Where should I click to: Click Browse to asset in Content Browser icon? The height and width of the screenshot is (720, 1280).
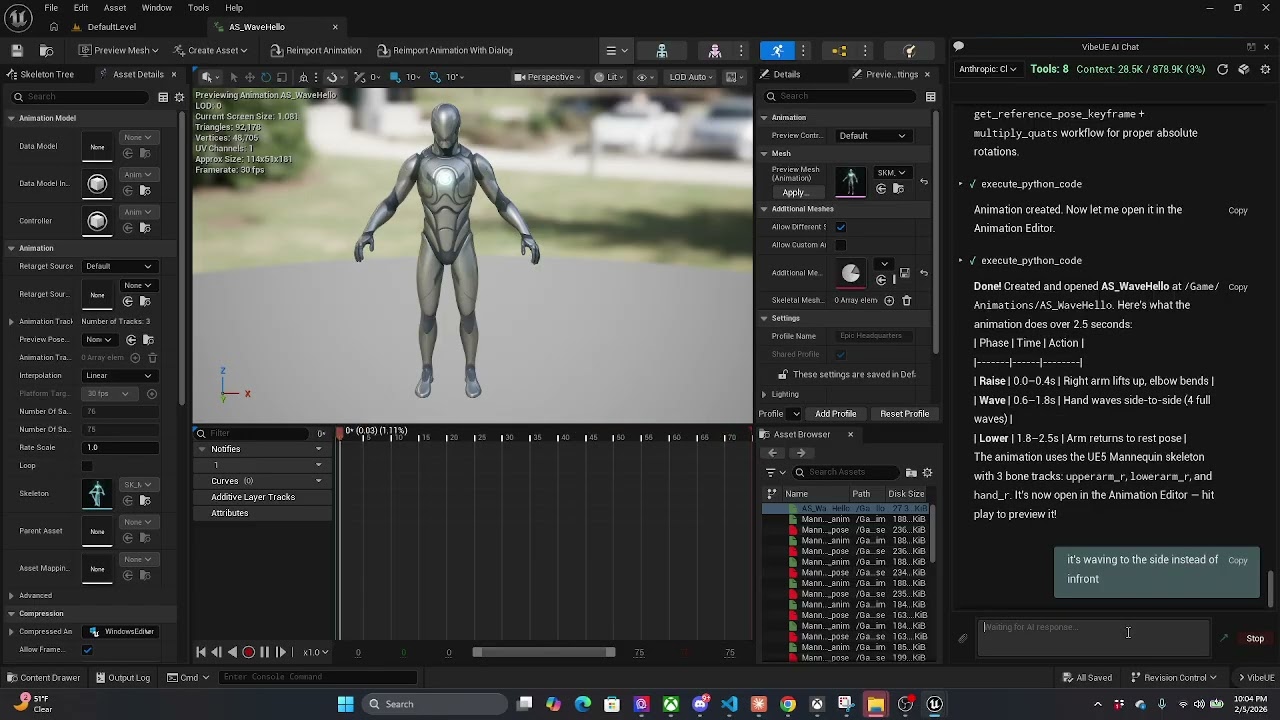pos(46,50)
